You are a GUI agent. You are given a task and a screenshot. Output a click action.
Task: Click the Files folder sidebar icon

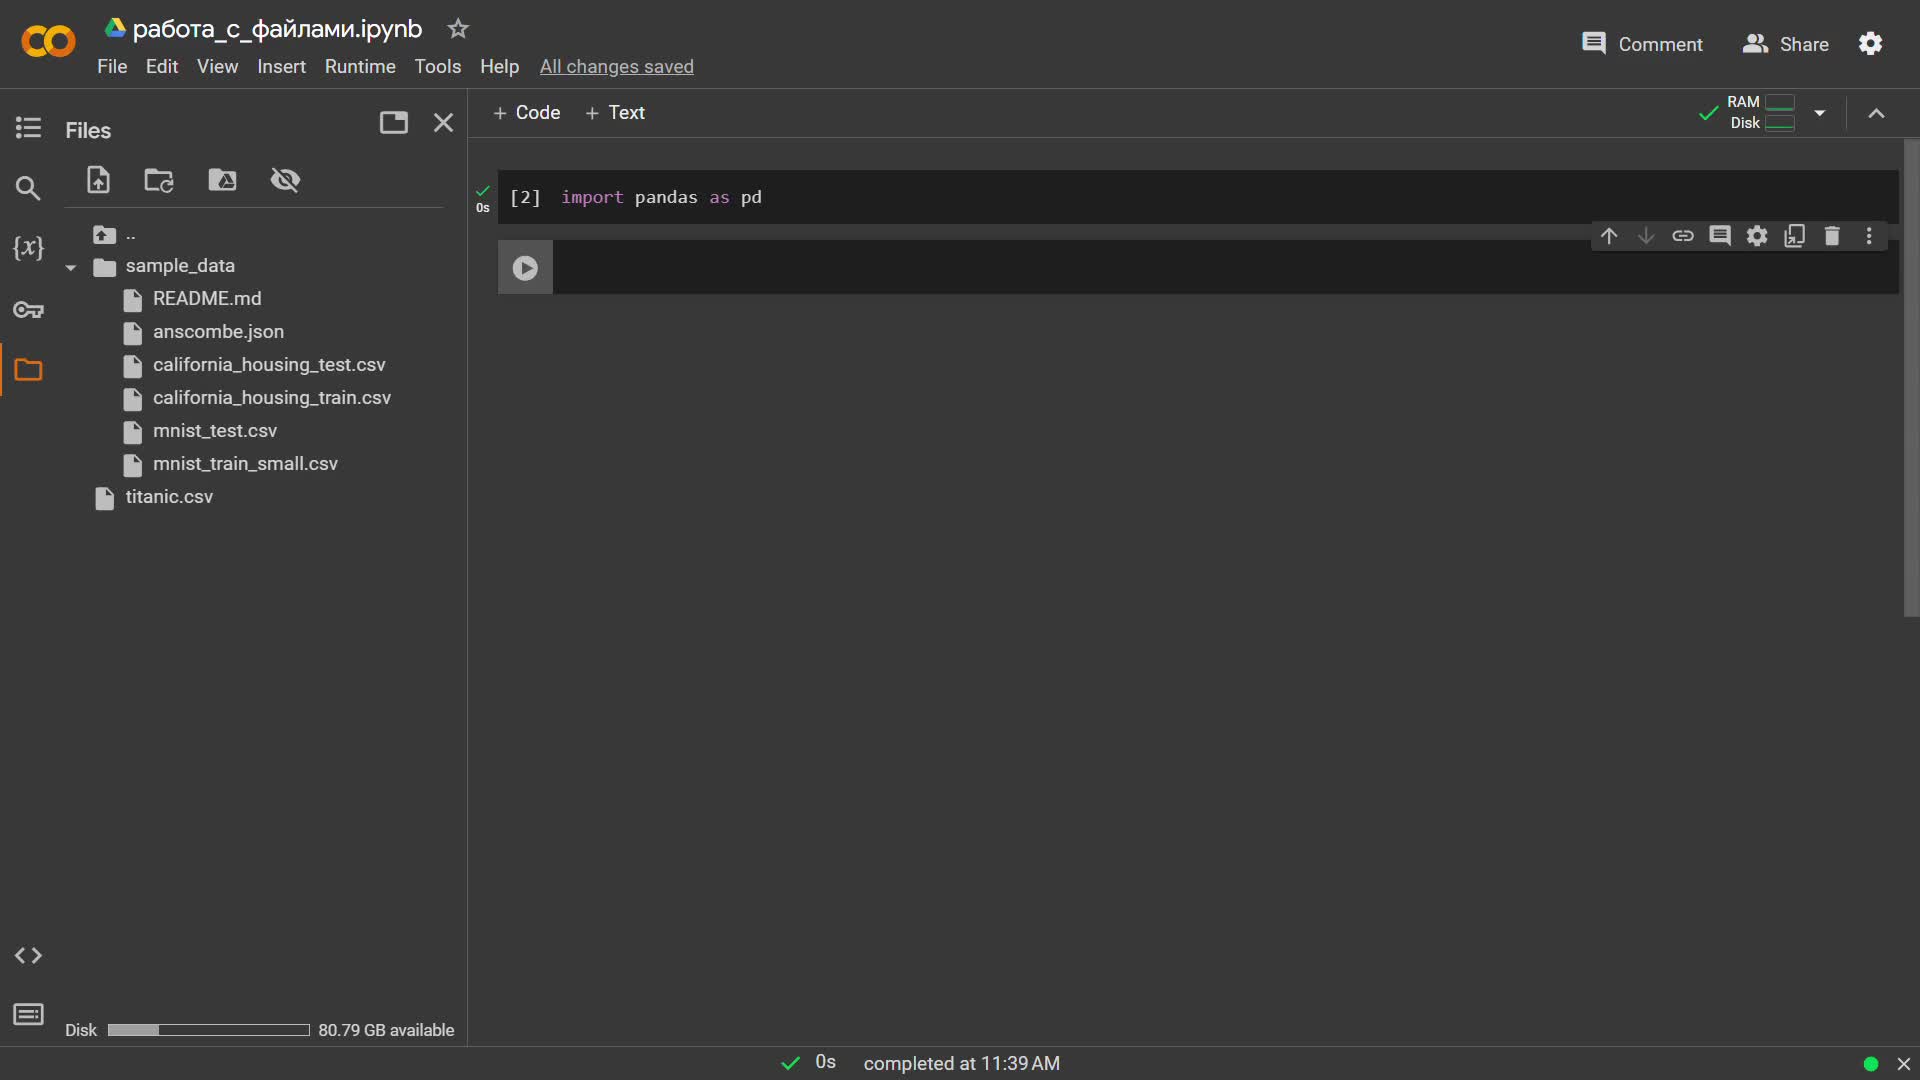pyautogui.click(x=28, y=370)
